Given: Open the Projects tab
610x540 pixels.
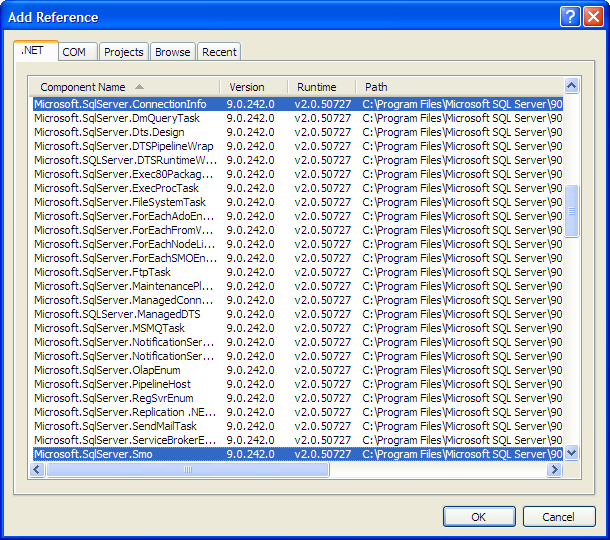Looking at the screenshot, I should (124, 52).
